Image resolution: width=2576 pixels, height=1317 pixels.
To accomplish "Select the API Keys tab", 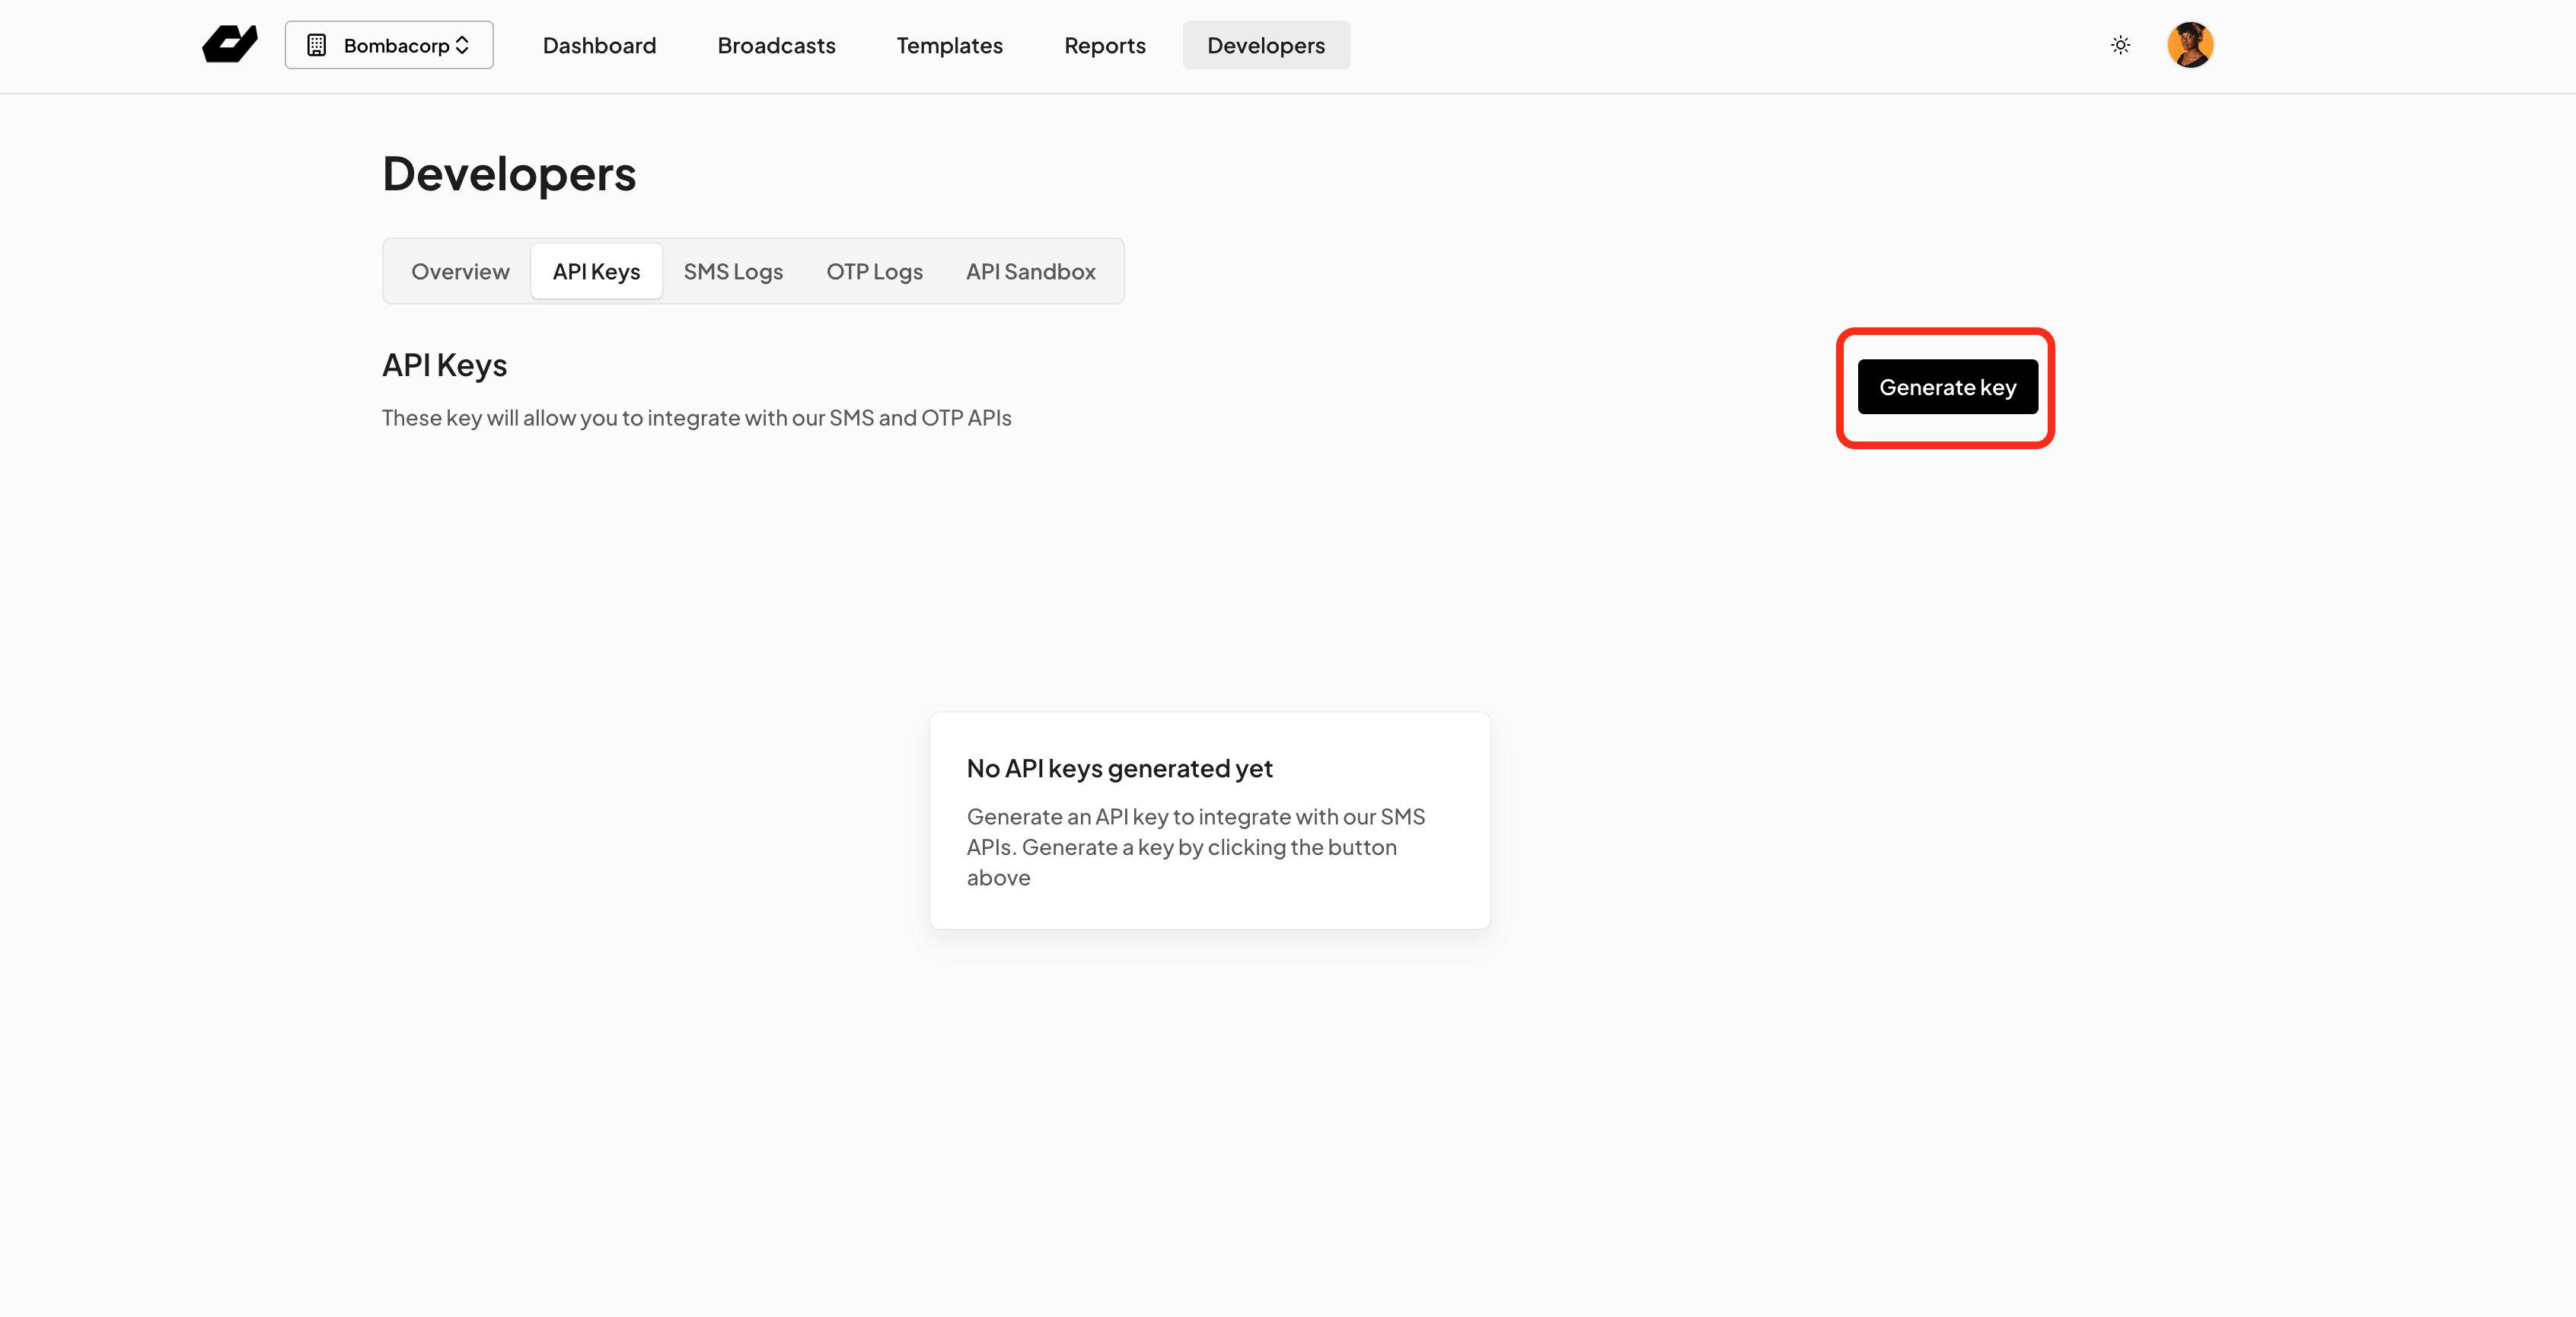I will tap(596, 271).
